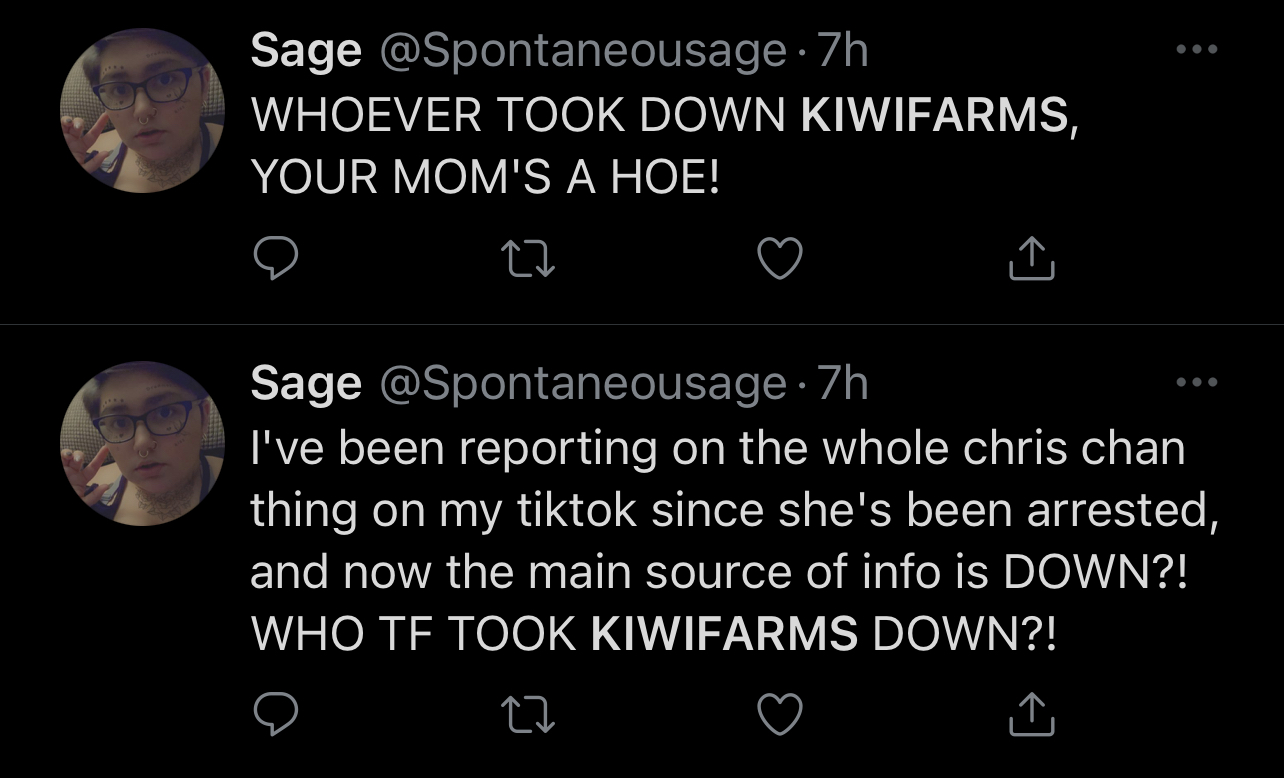
Task: Open more options on the "WHOEVER TOOK DOWN" tweet
Action: tap(1198, 50)
